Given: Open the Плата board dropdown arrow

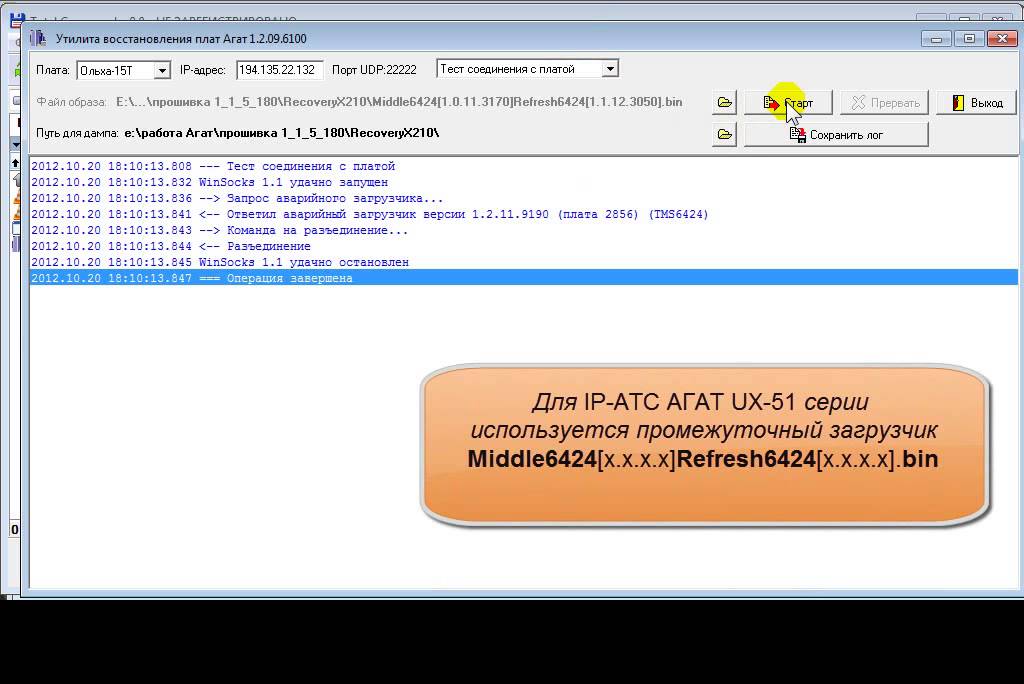Looking at the screenshot, I should [162, 70].
